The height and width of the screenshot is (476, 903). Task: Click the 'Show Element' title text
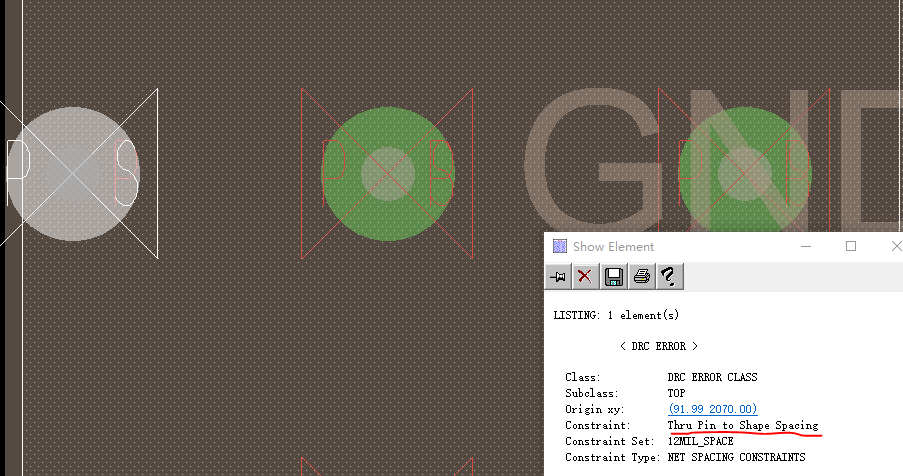tap(613, 246)
